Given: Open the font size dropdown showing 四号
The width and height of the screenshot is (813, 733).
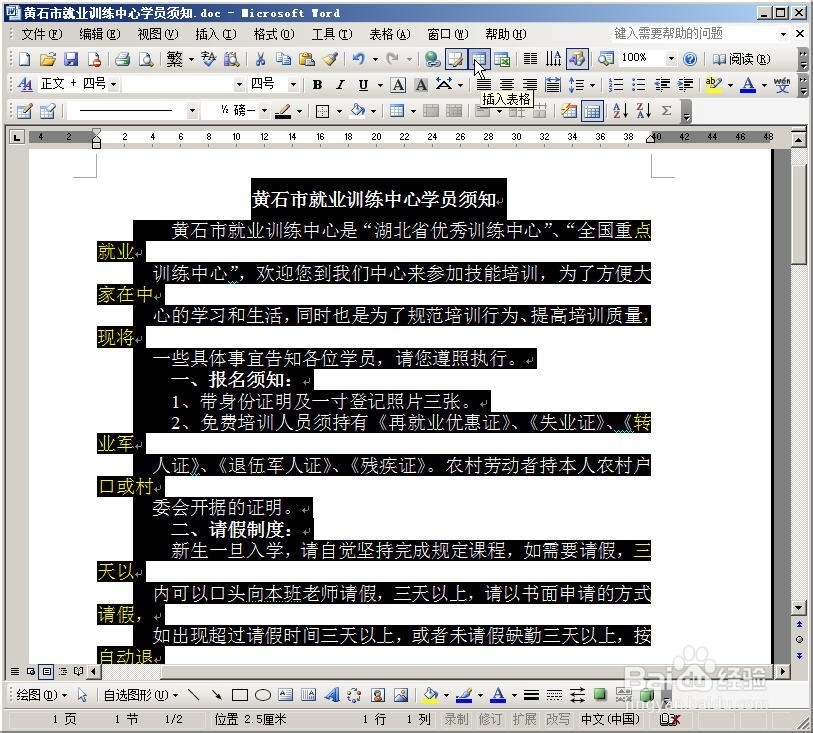Looking at the screenshot, I should click(x=293, y=84).
